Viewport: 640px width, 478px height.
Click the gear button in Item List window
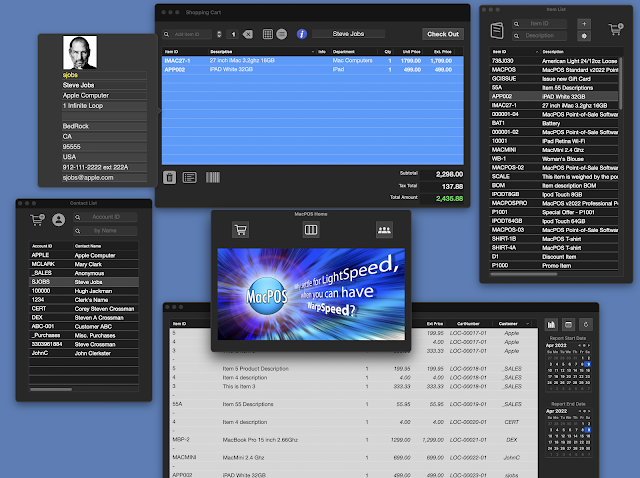584,36
